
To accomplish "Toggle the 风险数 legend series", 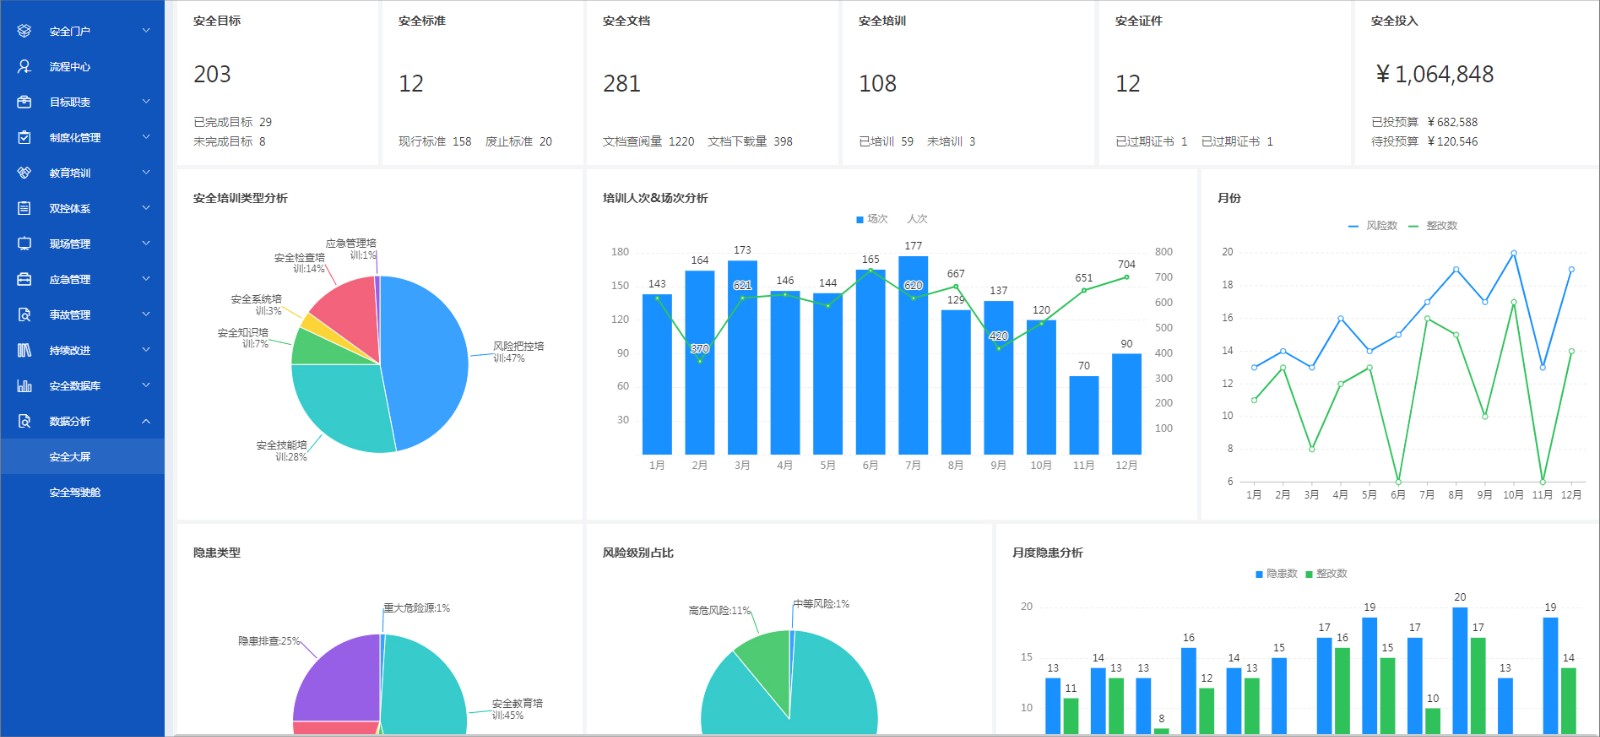I will point(1373,226).
